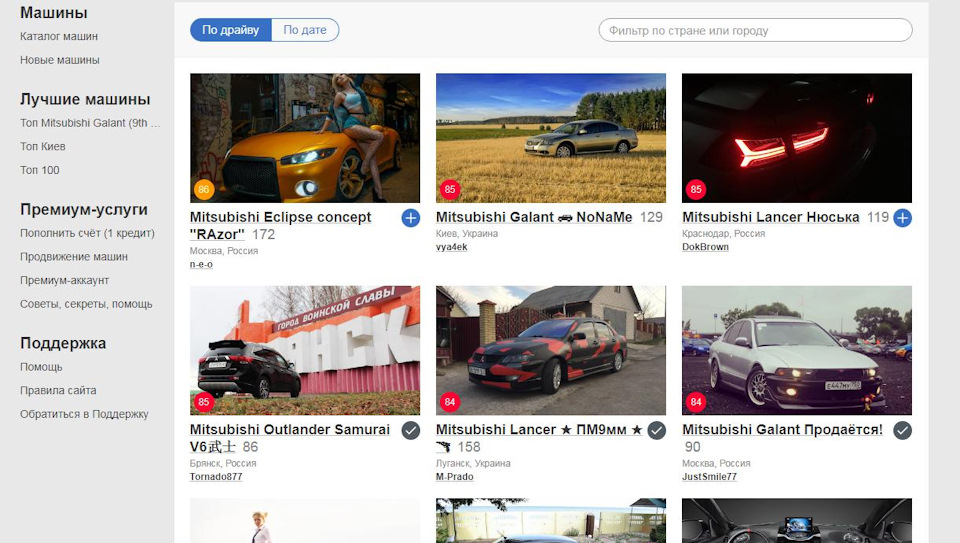Viewport: 960px width, 543px height.
Task: Visit user JustSmile77 profile
Action: pyautogui.click(x=710, y=476)
